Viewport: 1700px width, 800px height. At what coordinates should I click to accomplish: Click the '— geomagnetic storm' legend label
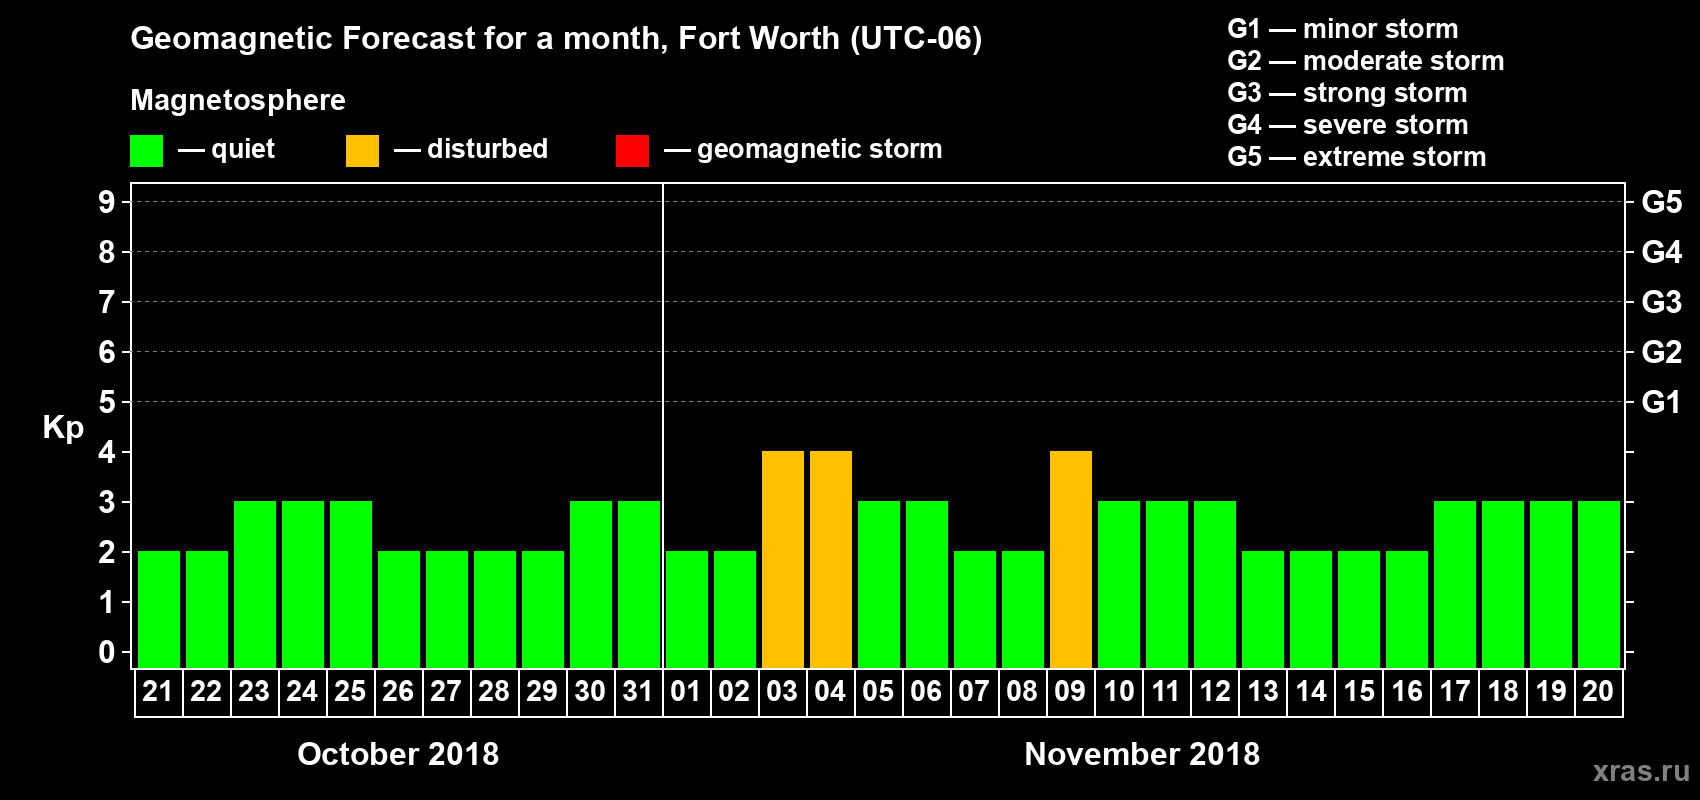click(803, 149)
